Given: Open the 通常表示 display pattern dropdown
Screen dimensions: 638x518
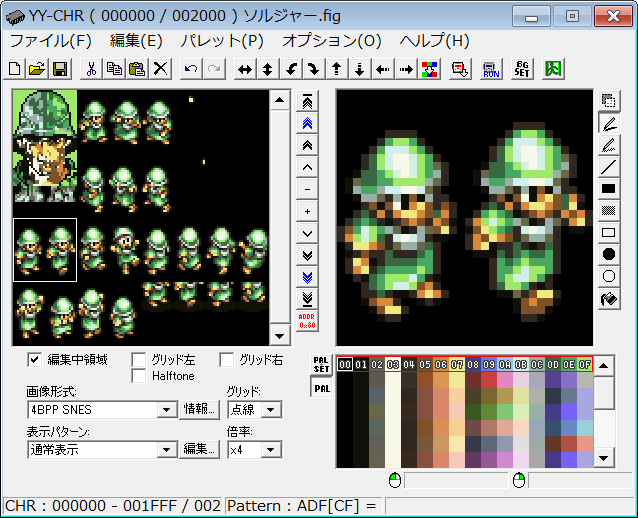Looking at the screenshot, I should [167, 450].
